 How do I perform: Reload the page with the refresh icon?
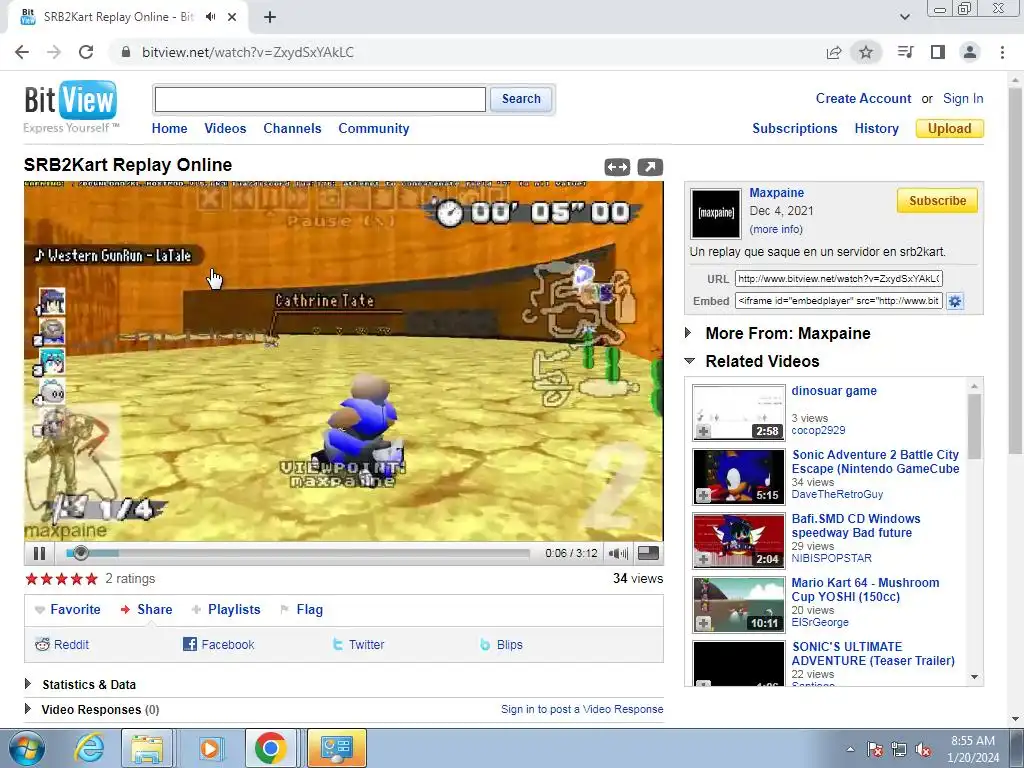86,52
